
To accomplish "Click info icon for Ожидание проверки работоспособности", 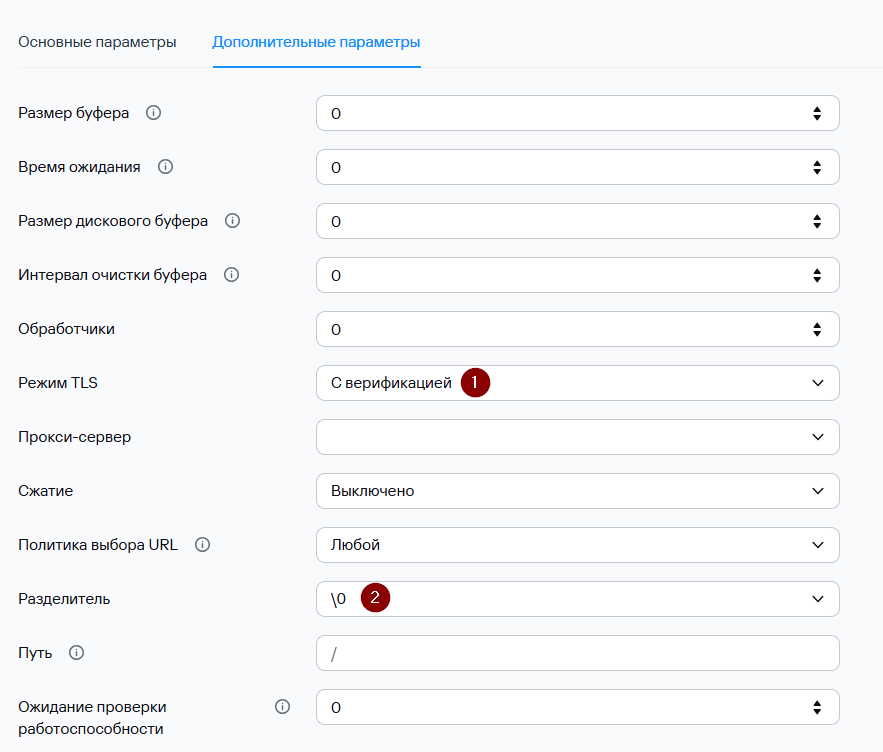I will (282, 707).
